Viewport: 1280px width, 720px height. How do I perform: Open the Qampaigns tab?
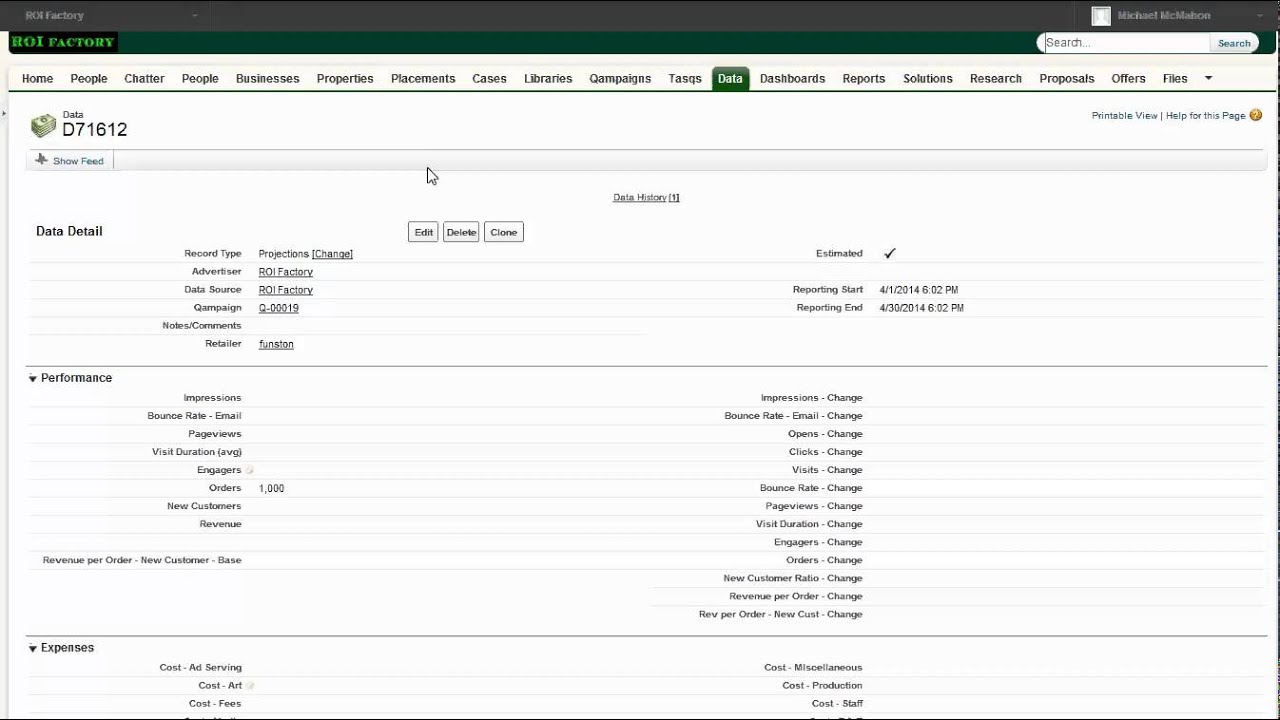click(620, 79)
